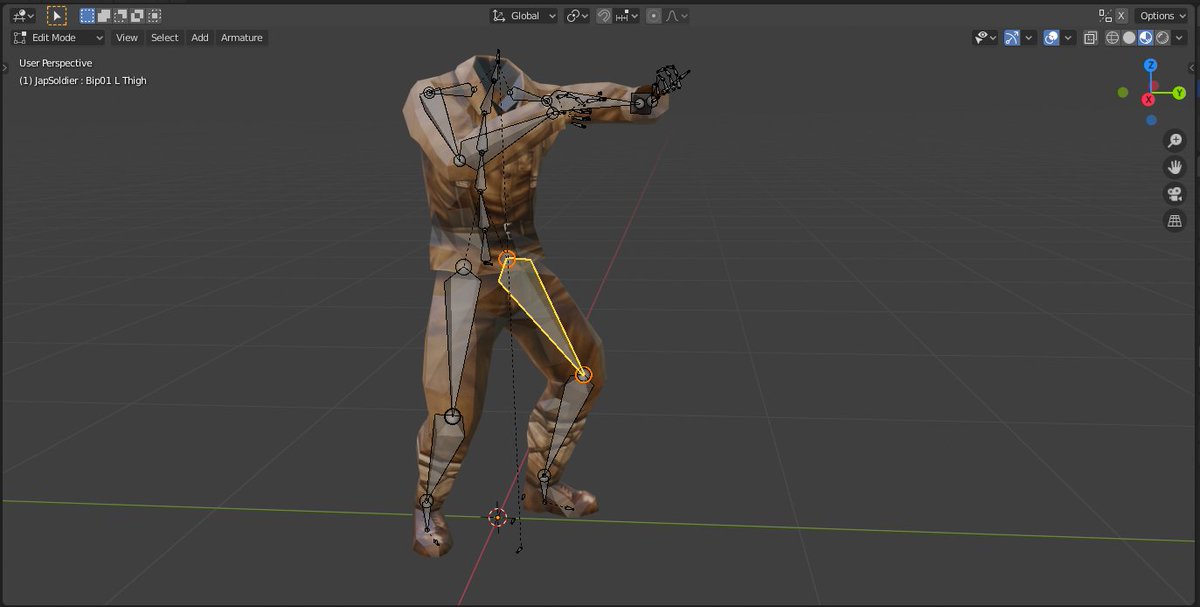Toggle the camera view icon
Viewport: 1200px width, 607px height.
click(x=1175, y=194)
